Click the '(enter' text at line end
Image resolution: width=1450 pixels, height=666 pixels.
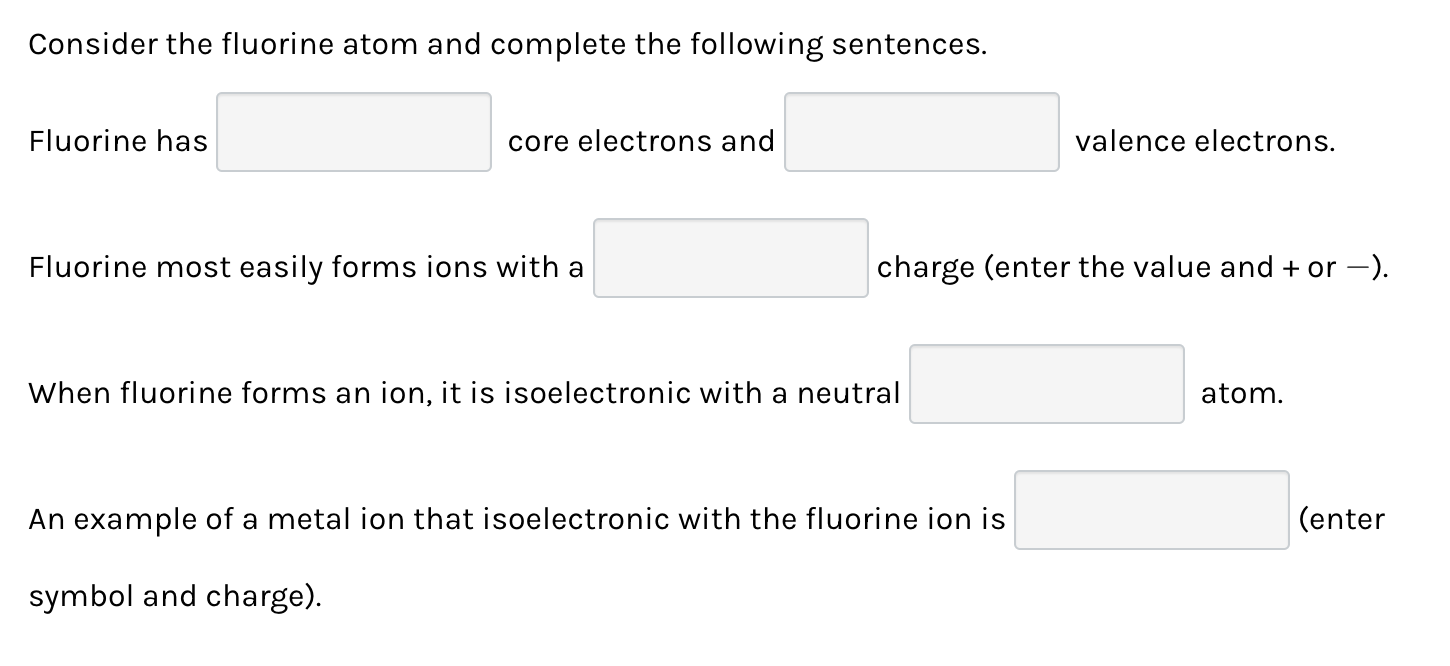pos(1341,520)
